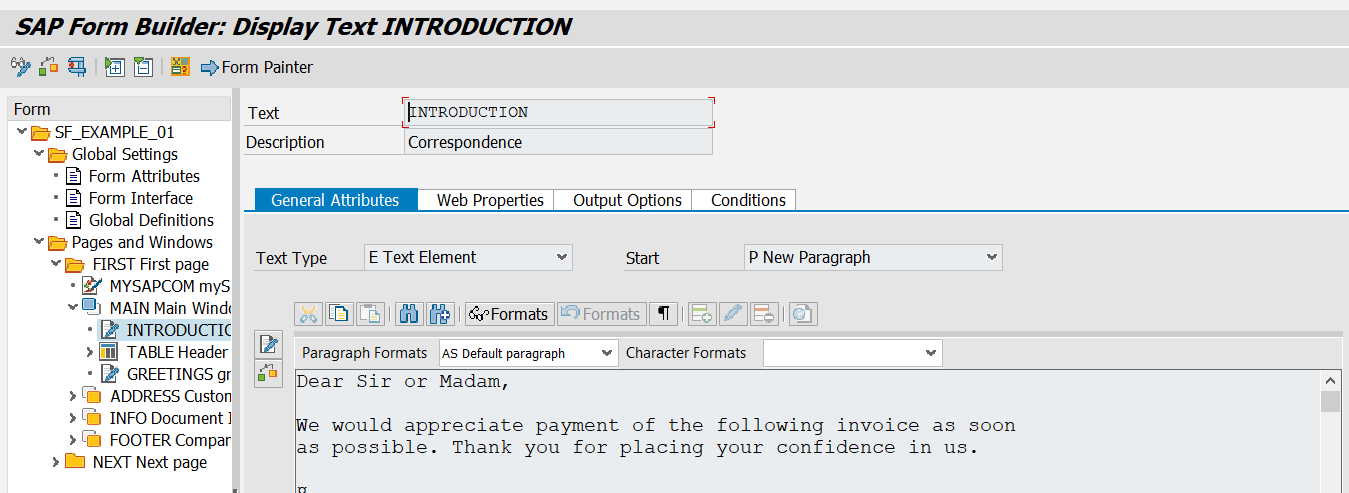Select Form Interface in the tree
The width and height of the screenshot is (1349, 493).
tap(141, 198)
